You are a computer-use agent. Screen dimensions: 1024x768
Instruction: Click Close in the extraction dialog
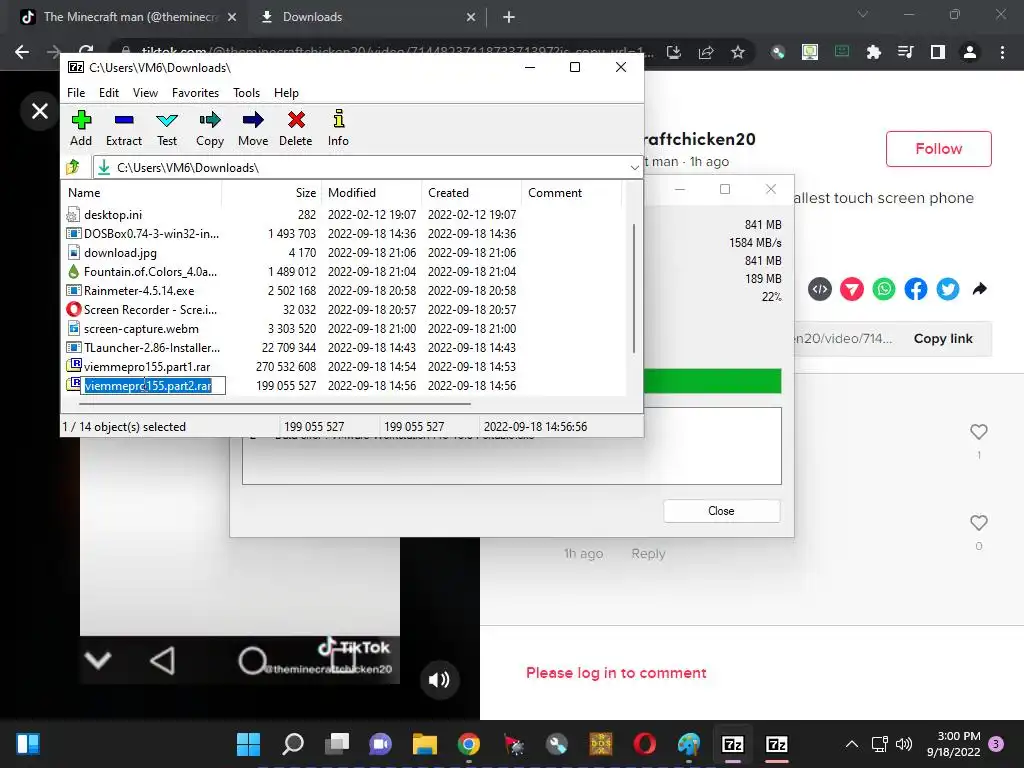coord(722,511)
